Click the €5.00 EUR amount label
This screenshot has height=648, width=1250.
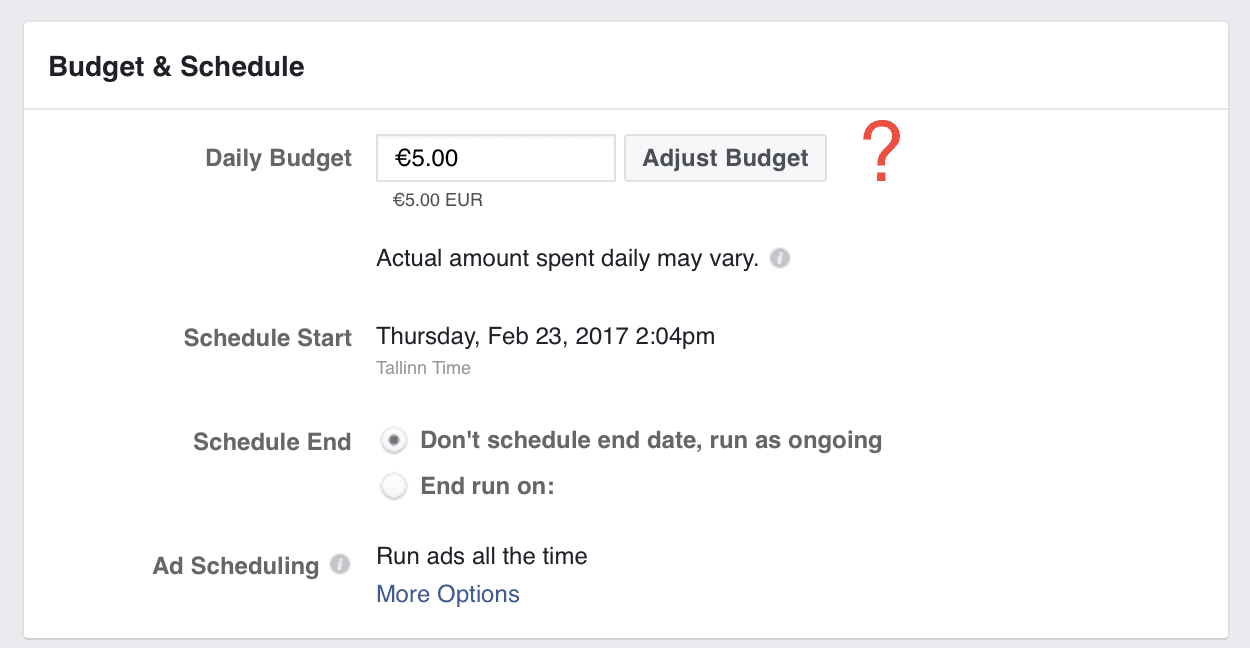[x=436, y=199]
